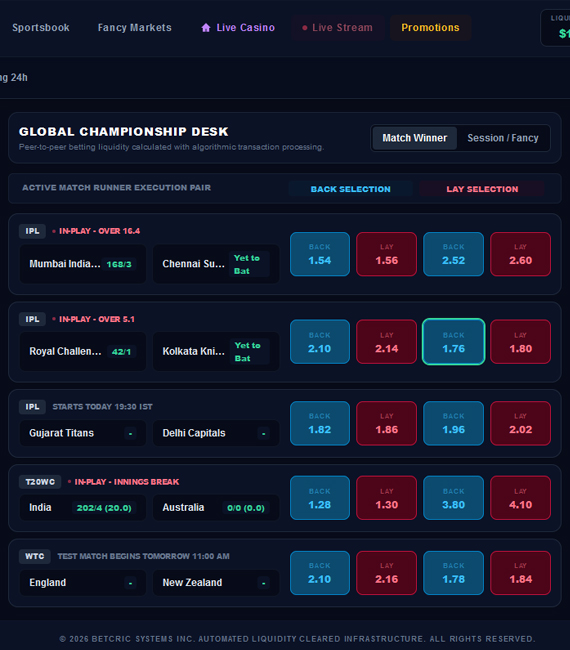
Task: Back Gujarat Titans at 1.82
Action: (x=320, y=423)
